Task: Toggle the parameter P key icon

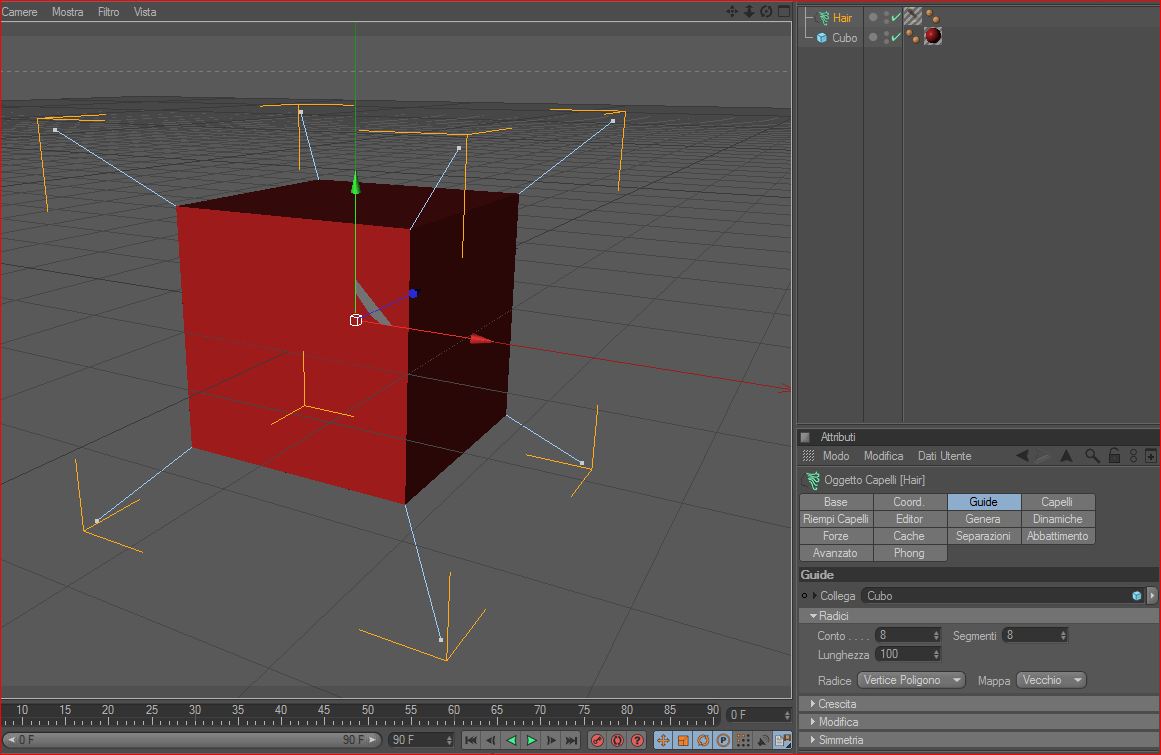Action: pyautogui.click(x=723, y=739)
